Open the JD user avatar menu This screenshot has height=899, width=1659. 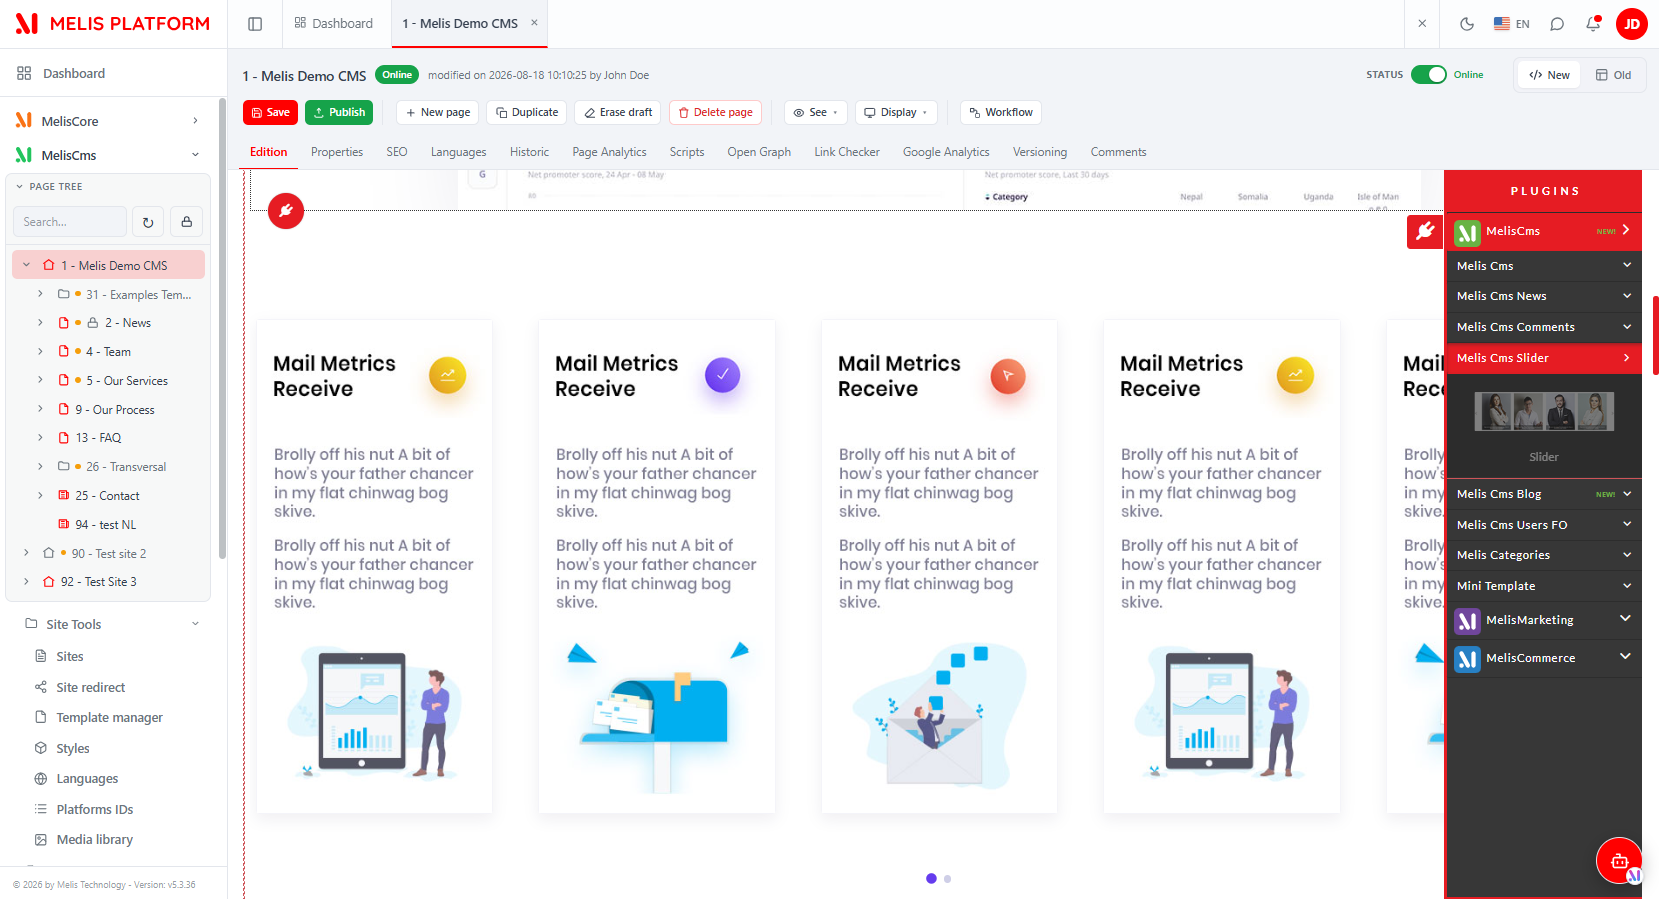[x=1632, y=24]
